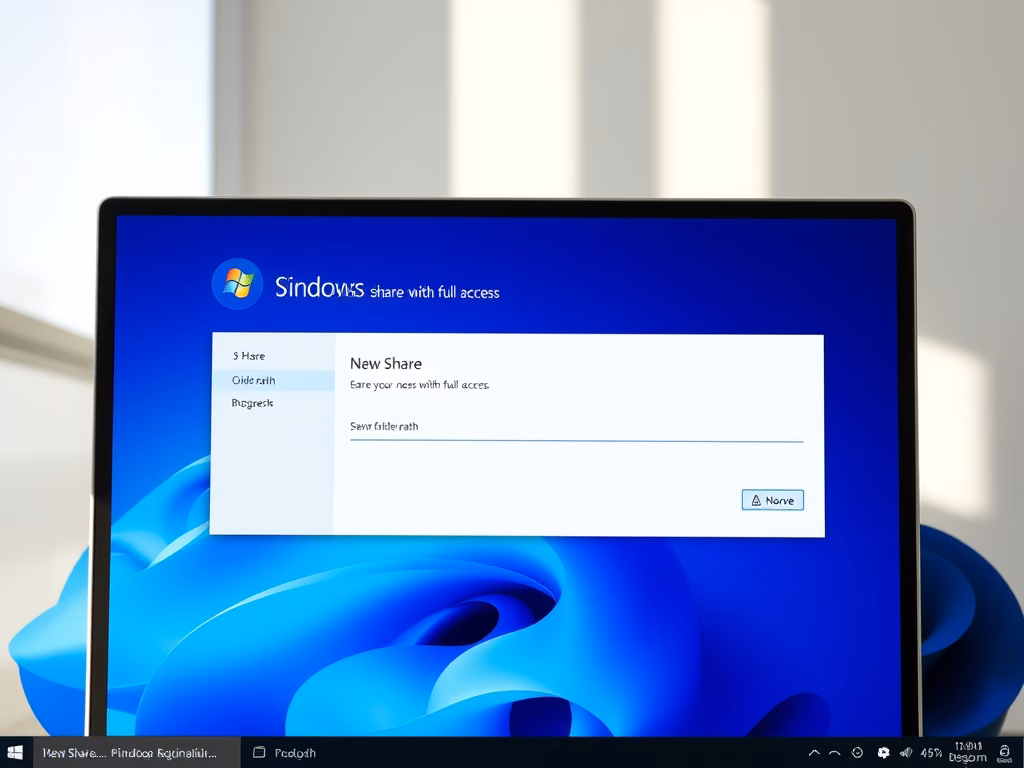The image size is (1024, 768).
Task: Click the battery 45% tray indicator
Action: point(931,753)
